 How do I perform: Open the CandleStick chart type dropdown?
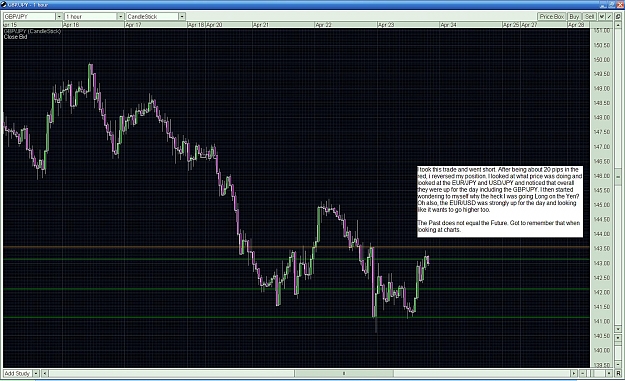182,16
